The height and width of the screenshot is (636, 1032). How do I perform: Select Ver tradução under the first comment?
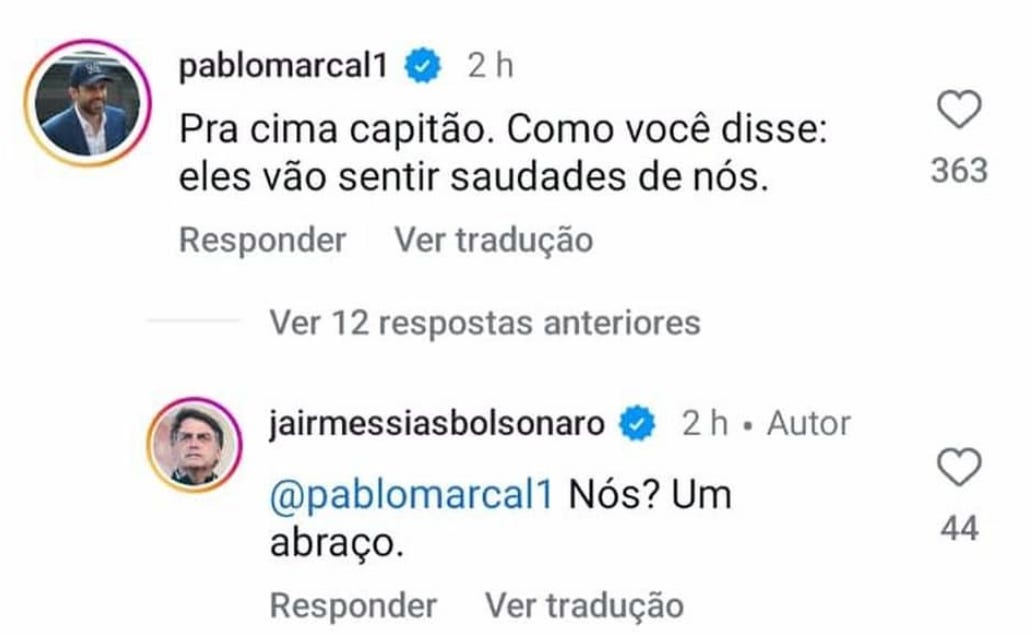pyautogui.click(x=494, y=240)
